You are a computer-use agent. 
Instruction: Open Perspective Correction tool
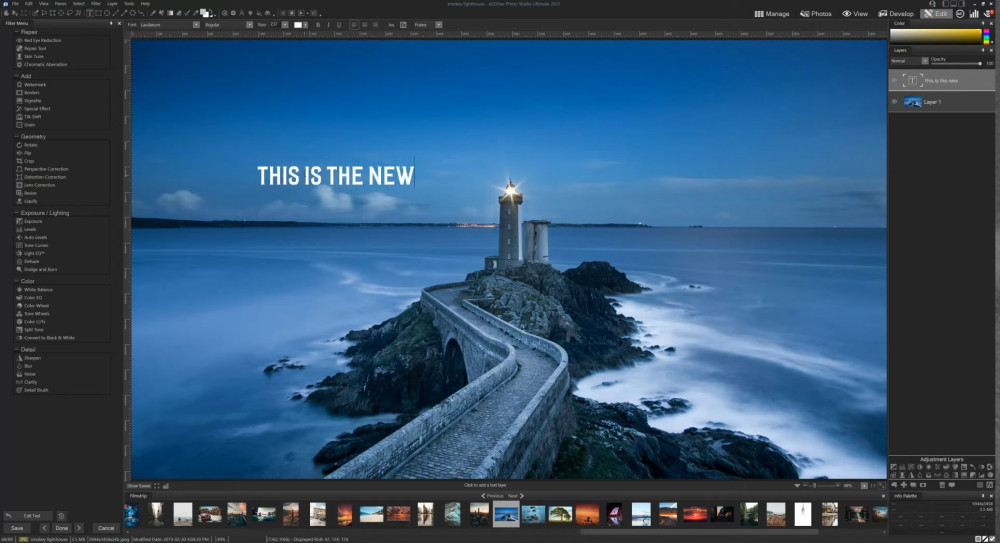tap(42, 169)
